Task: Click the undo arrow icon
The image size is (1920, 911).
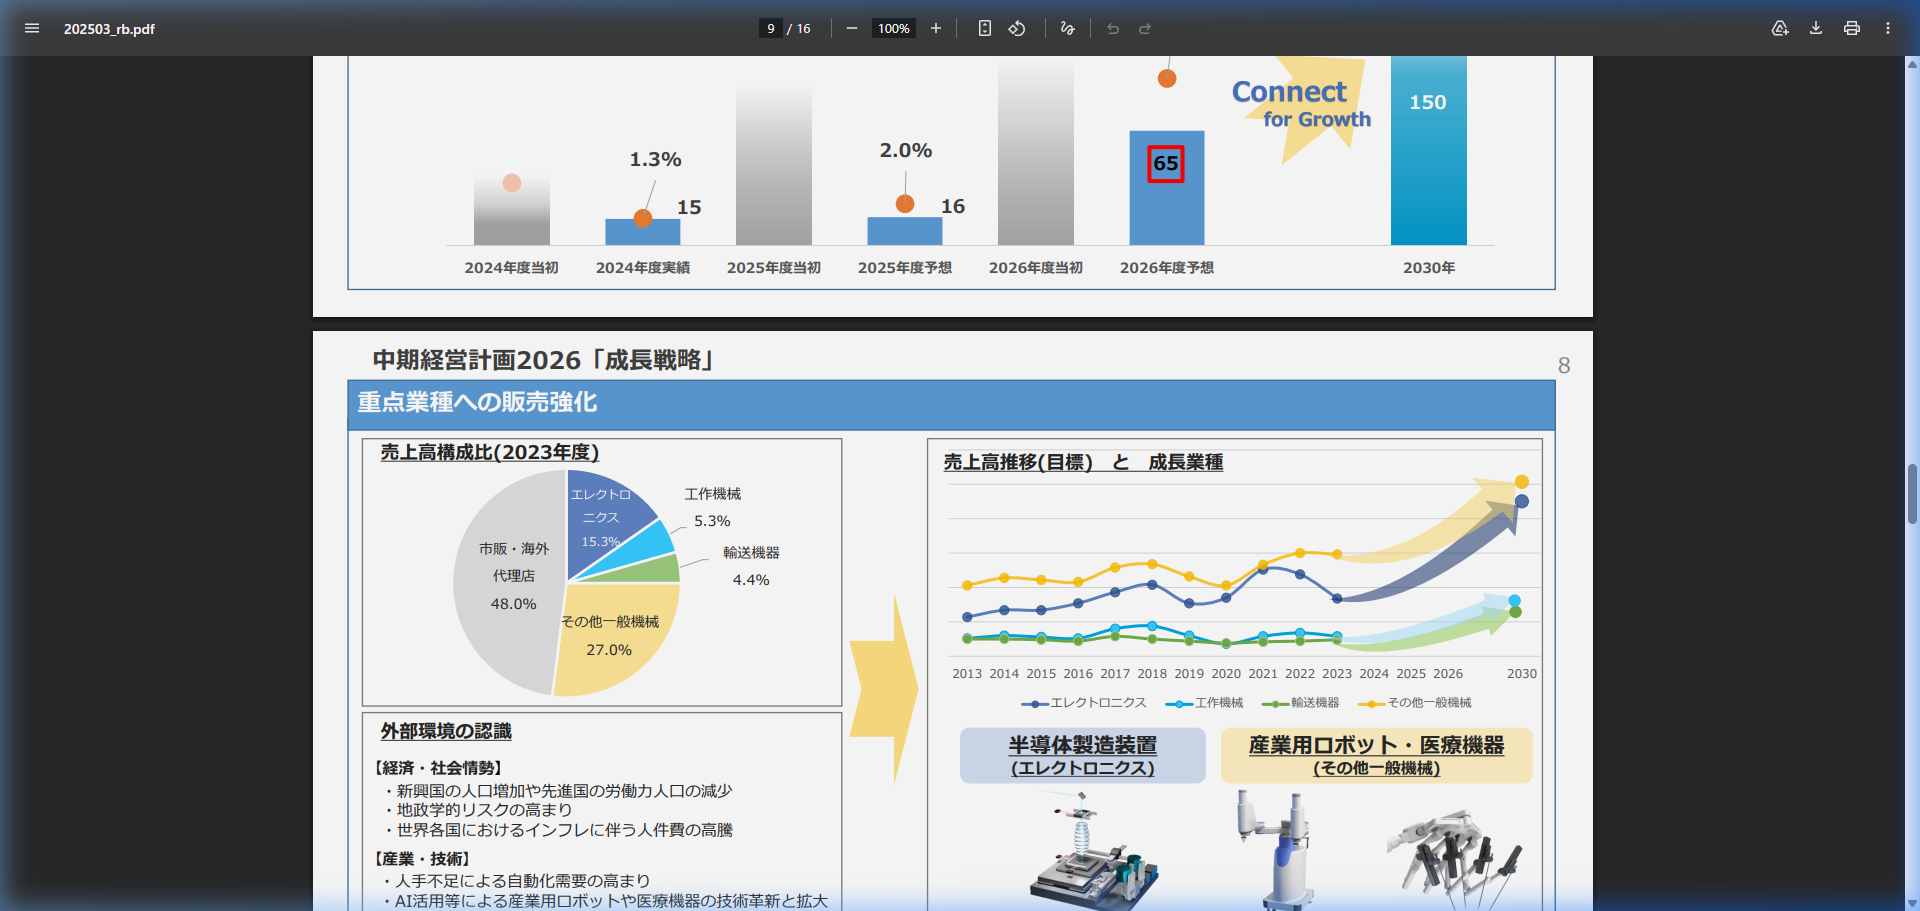Action: 1113,28
